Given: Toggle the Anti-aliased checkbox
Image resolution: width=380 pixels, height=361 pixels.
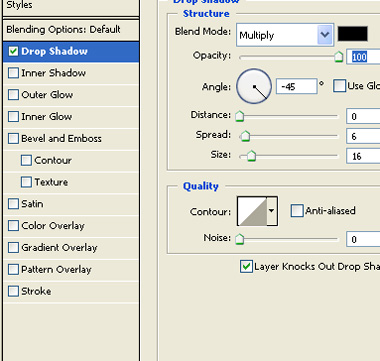Looking at the screenshot, I should pyautogui.click(x=297, y=211).
